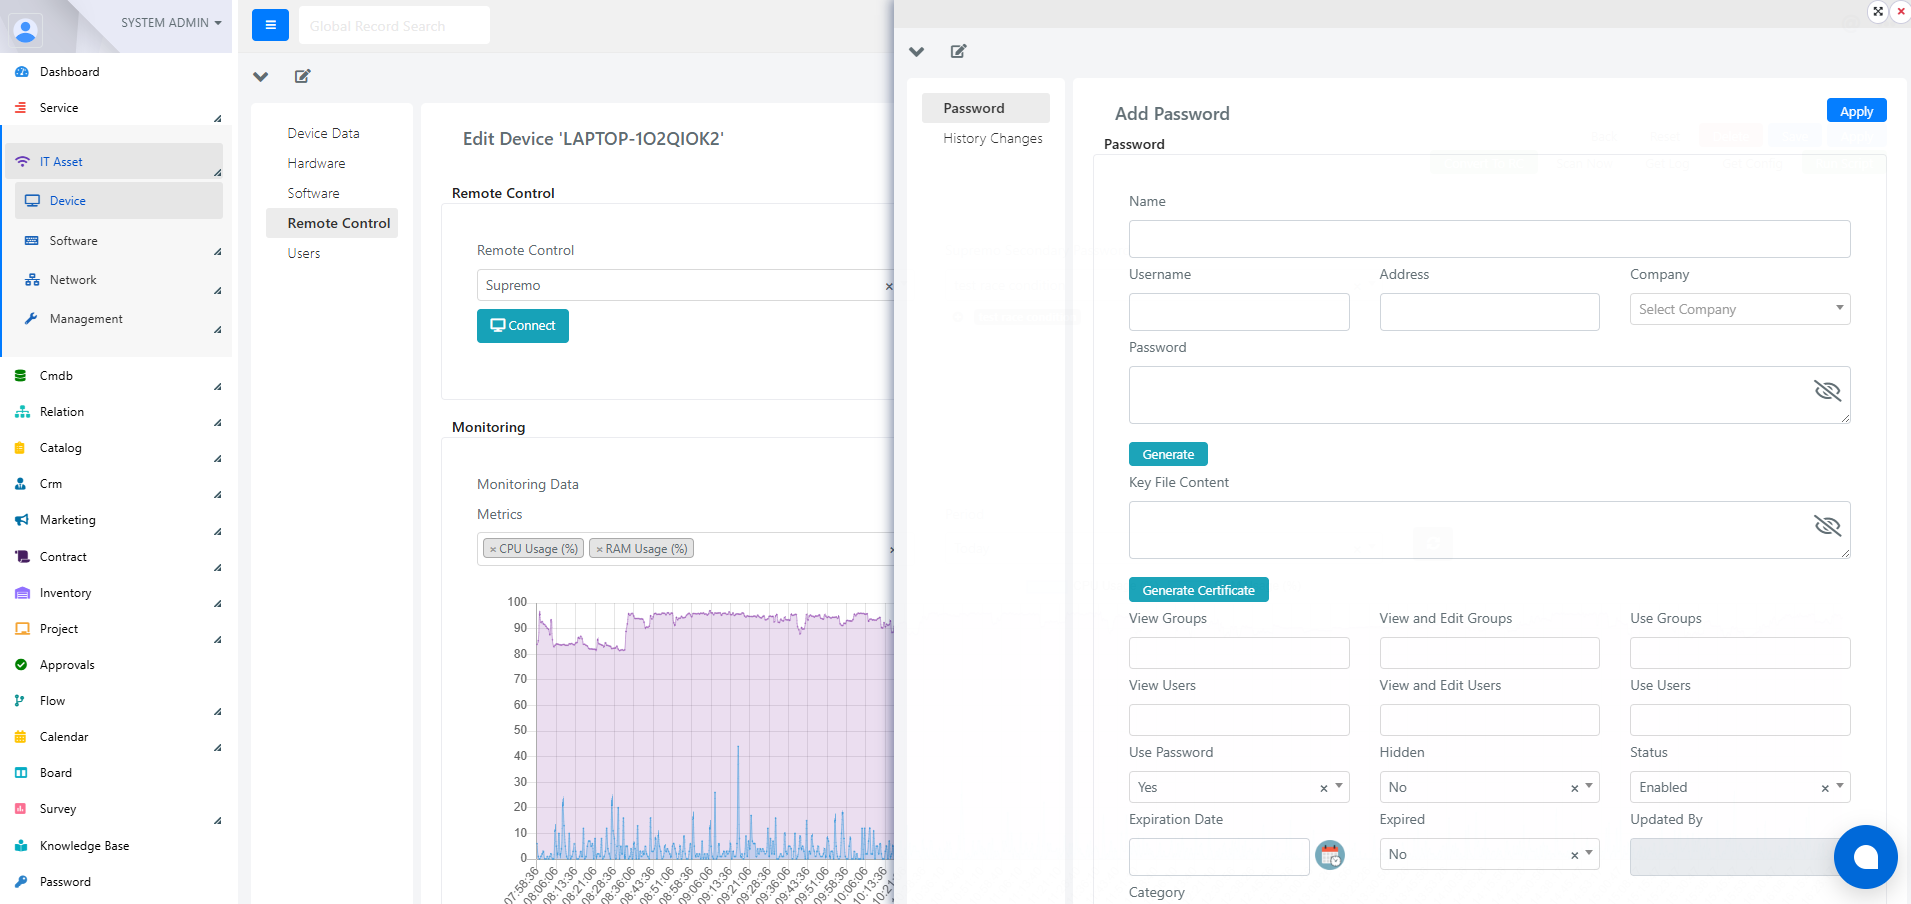Toggle visibility of Key File Content
The image size is (1911, 904).
coord(1827,526)
